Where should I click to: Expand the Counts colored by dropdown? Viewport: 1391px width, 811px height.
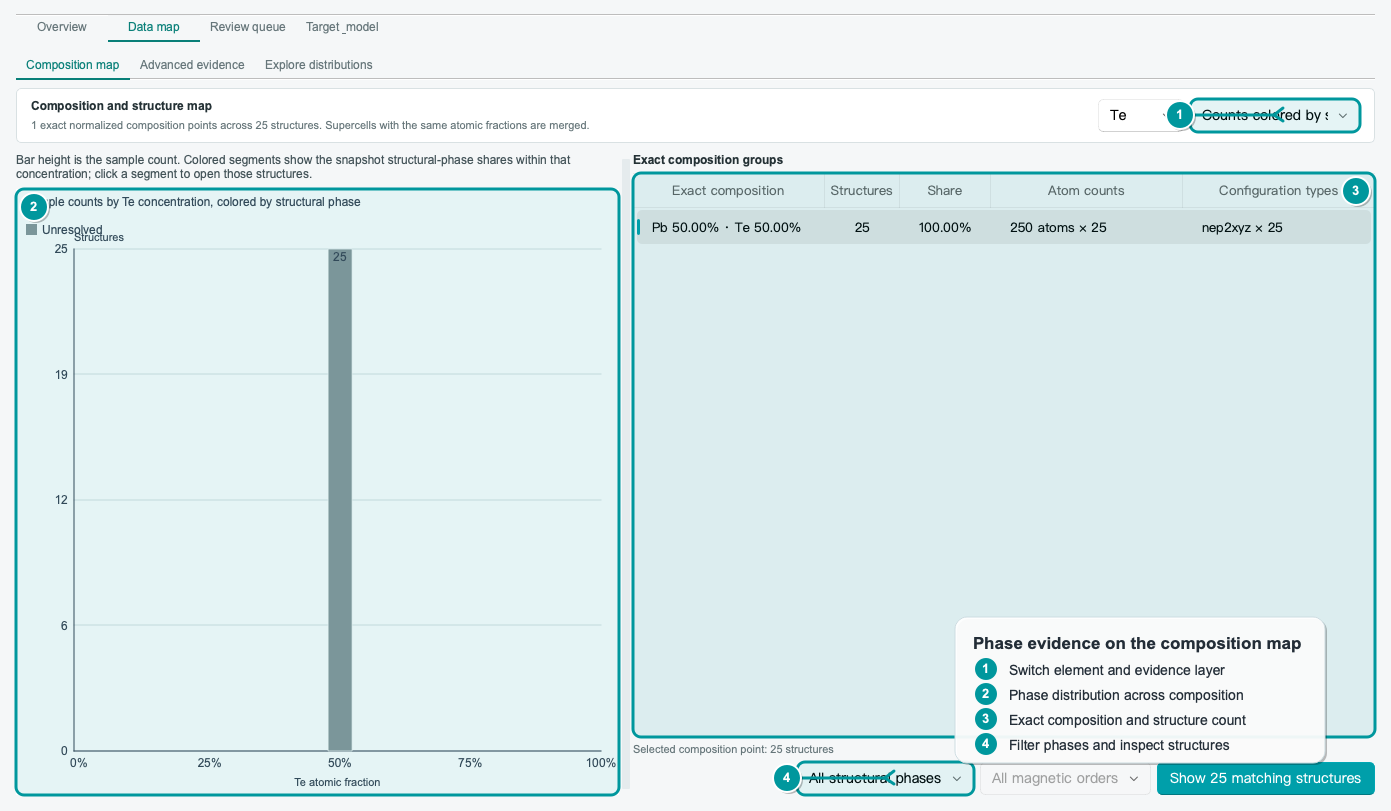tap(1275, 115)
